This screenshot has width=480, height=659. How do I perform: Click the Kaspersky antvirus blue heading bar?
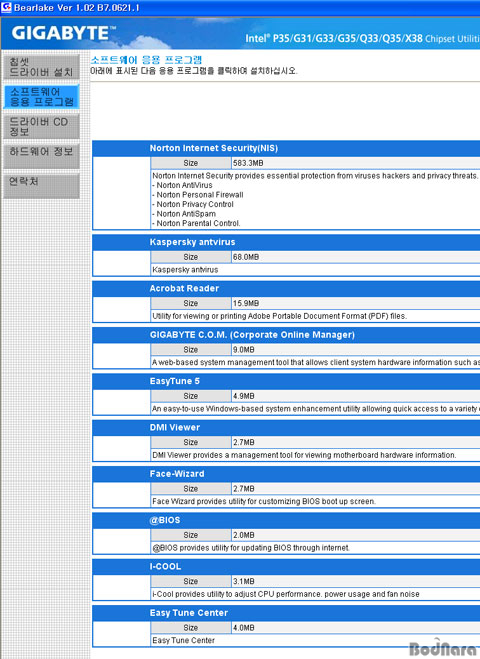286,242
